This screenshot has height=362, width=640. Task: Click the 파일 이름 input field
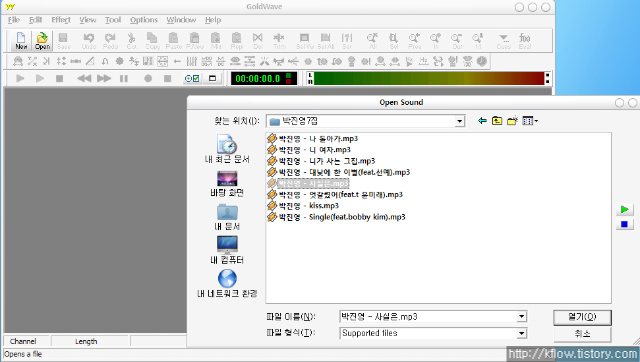point(428,317)
